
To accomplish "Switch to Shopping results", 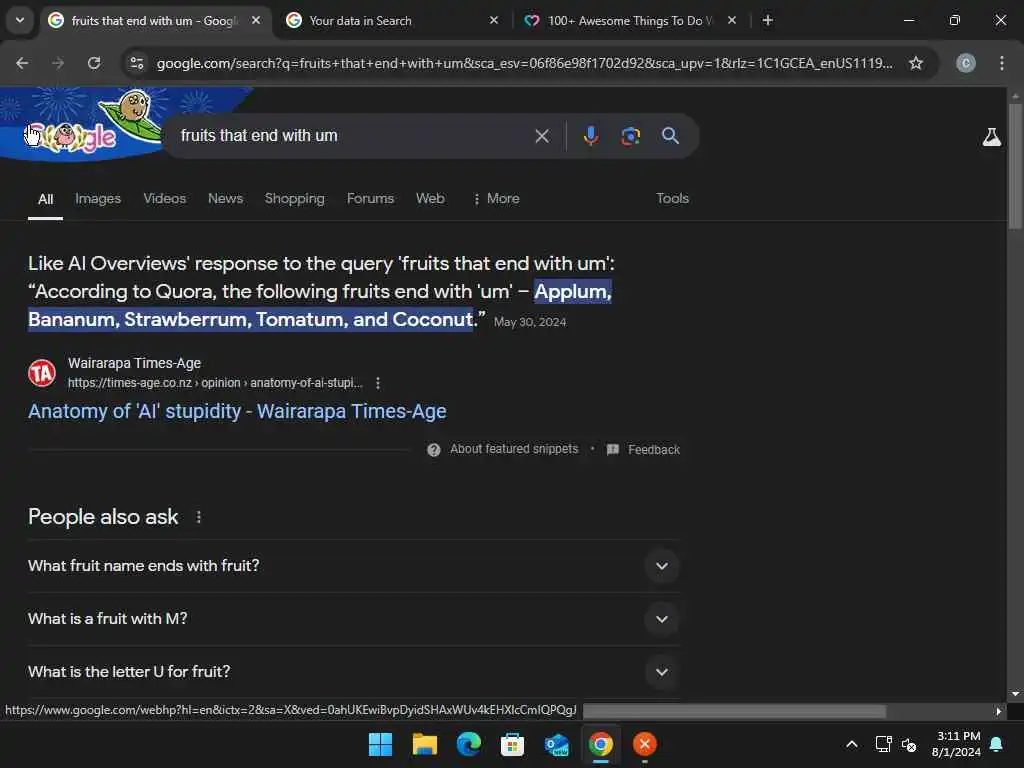I will click(x=295, y=199).
